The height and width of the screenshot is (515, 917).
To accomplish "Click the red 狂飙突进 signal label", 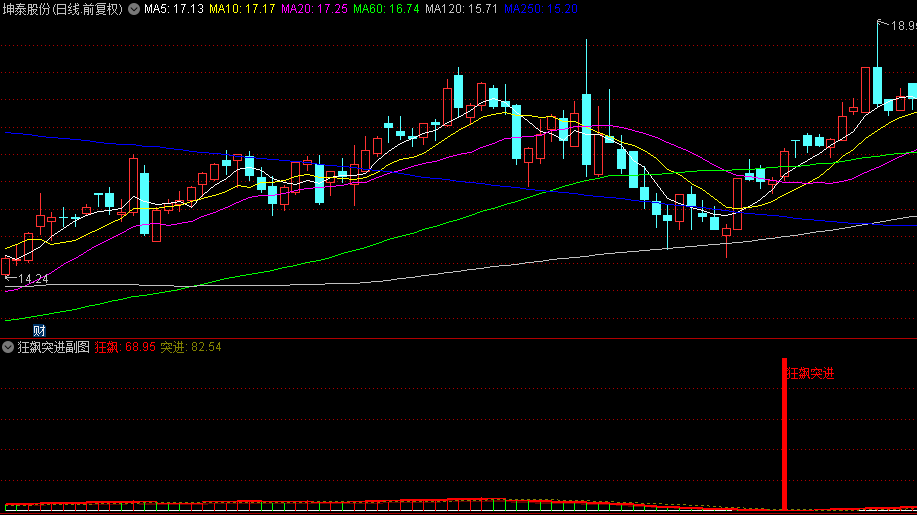I will tap(811, 373).
